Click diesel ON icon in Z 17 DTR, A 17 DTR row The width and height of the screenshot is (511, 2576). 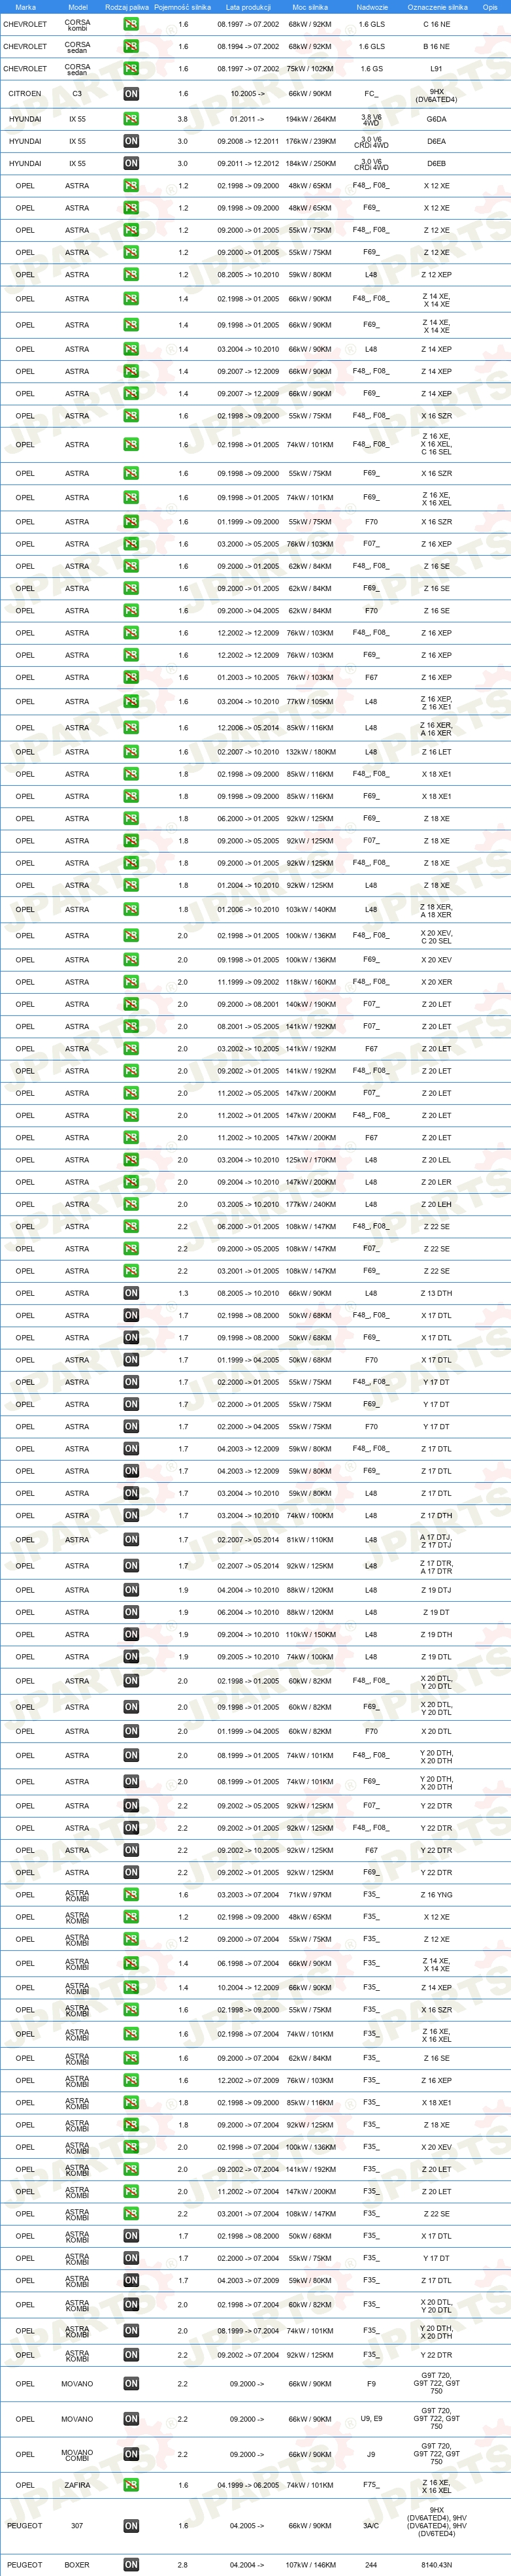point(131,1566)
